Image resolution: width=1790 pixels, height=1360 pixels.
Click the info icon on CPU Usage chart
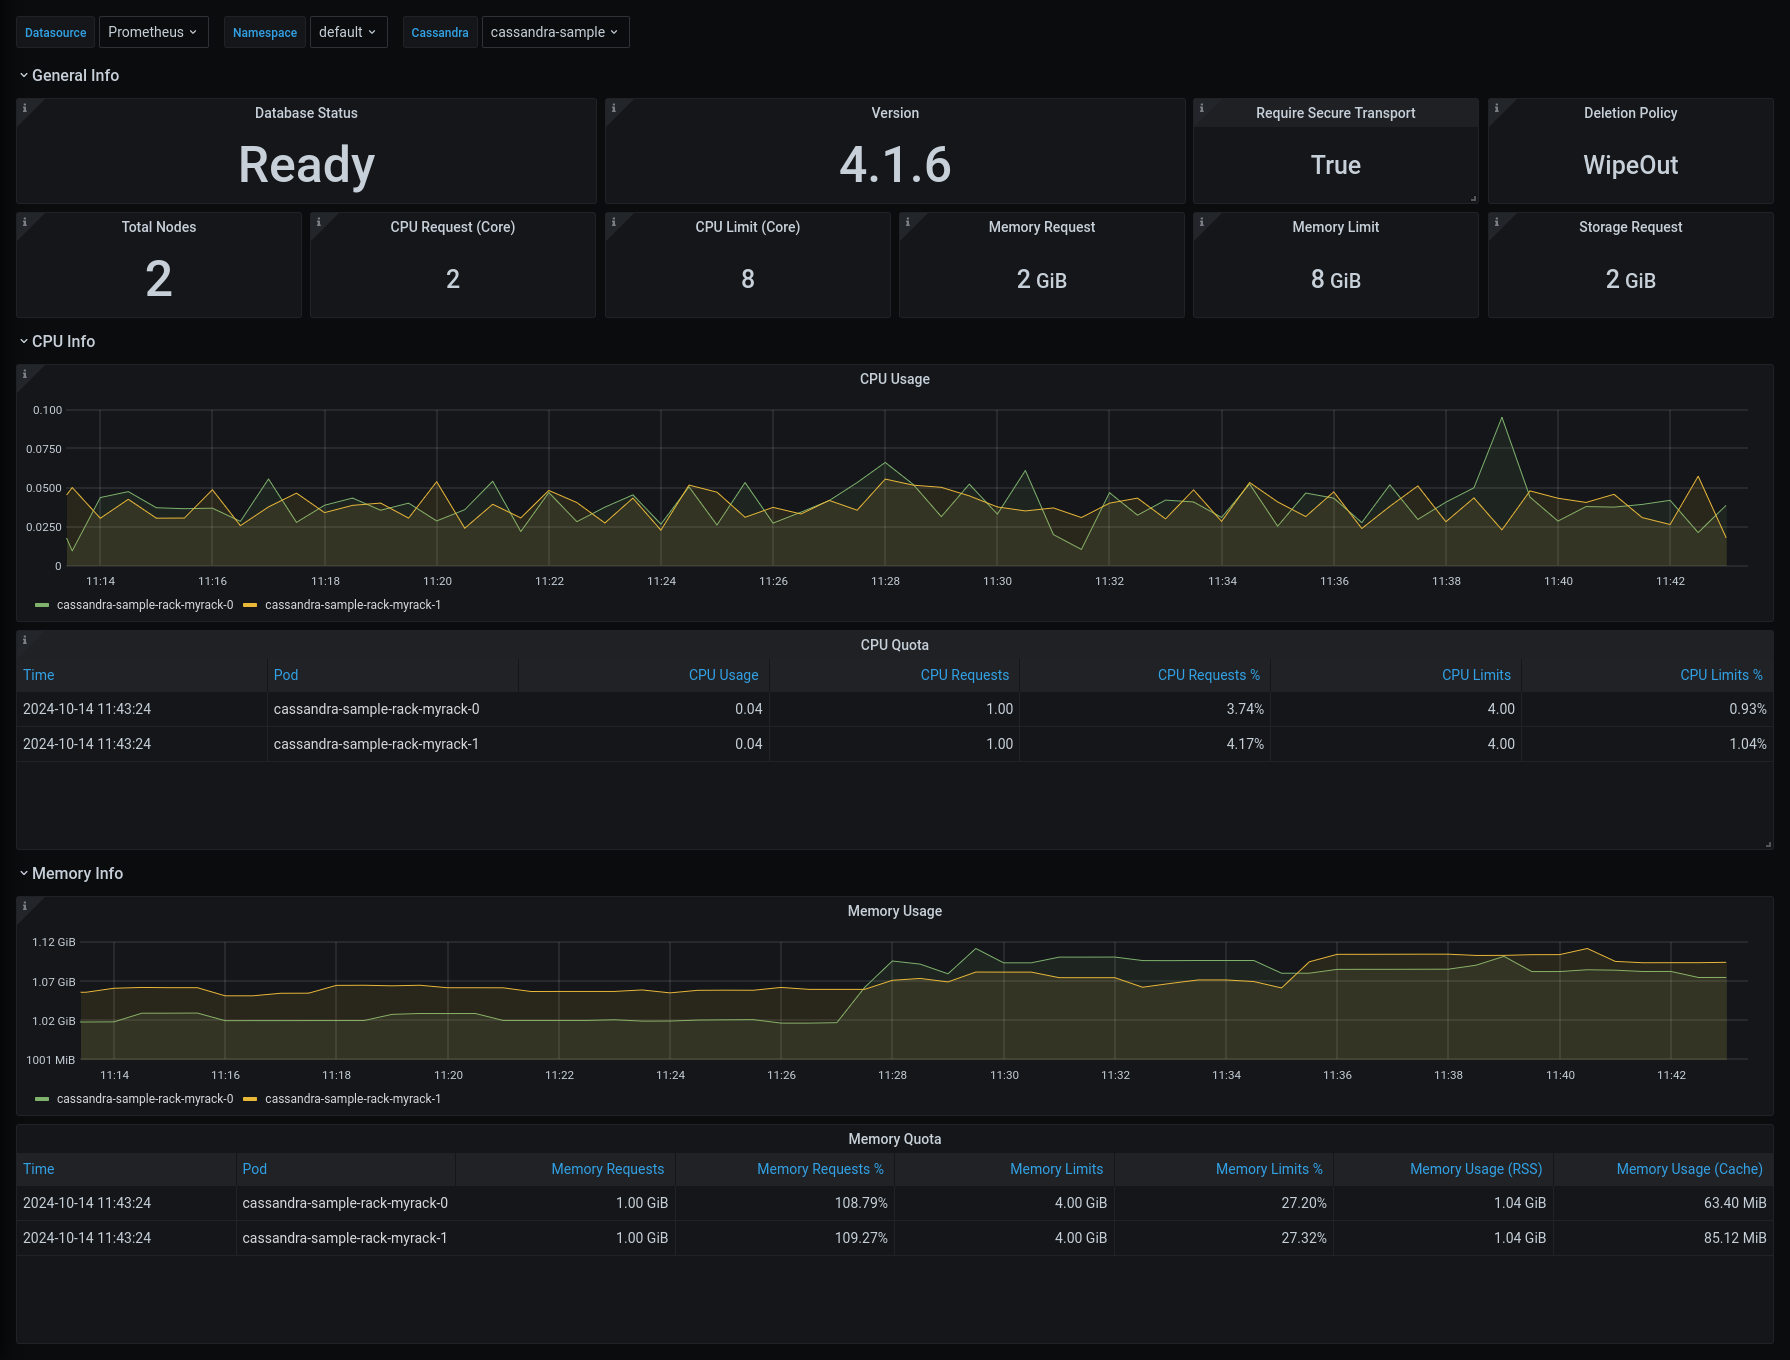click(25, 371)
